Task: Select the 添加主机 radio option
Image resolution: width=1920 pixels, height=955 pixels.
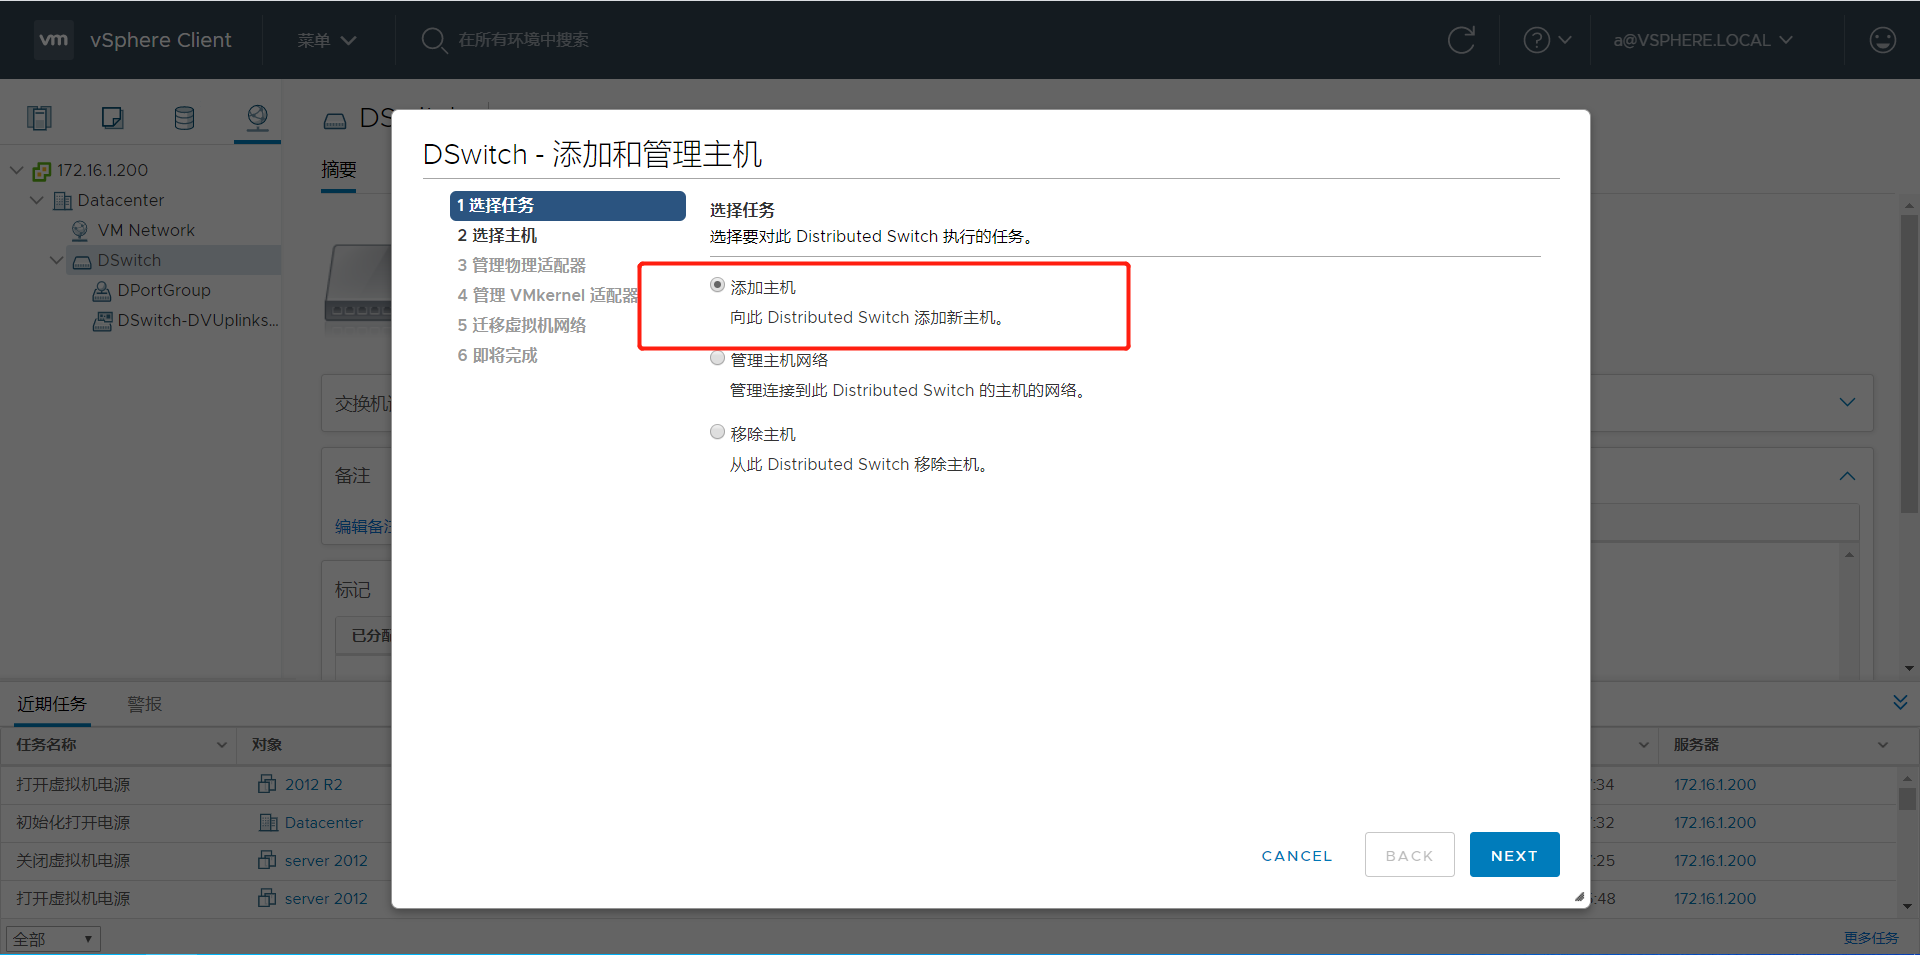Action: (x=717, y=284)
